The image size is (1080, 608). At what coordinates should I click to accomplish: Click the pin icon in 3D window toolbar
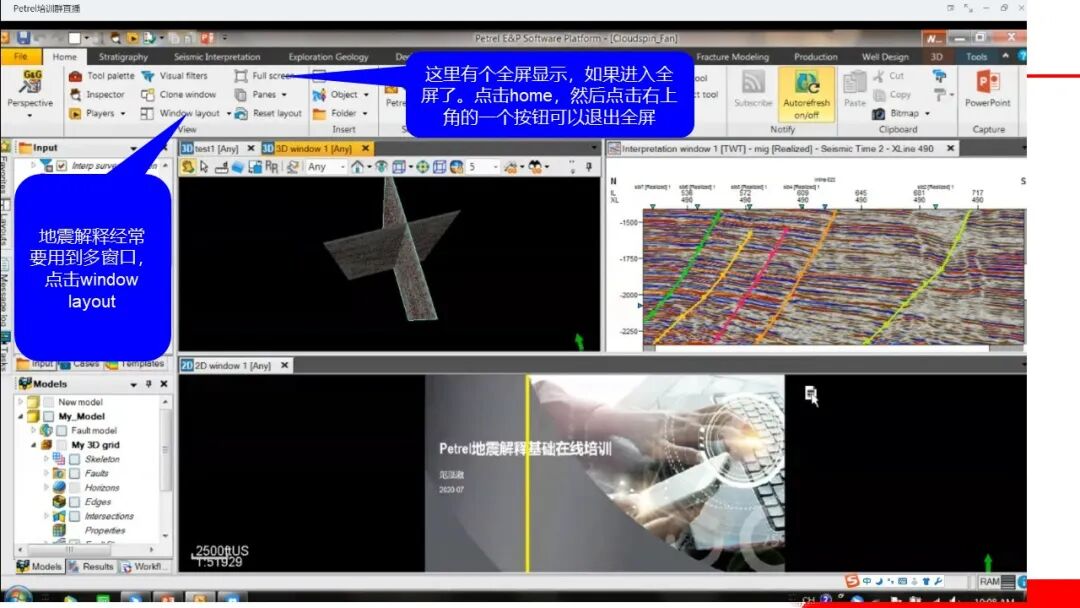(x=588, y=167)
